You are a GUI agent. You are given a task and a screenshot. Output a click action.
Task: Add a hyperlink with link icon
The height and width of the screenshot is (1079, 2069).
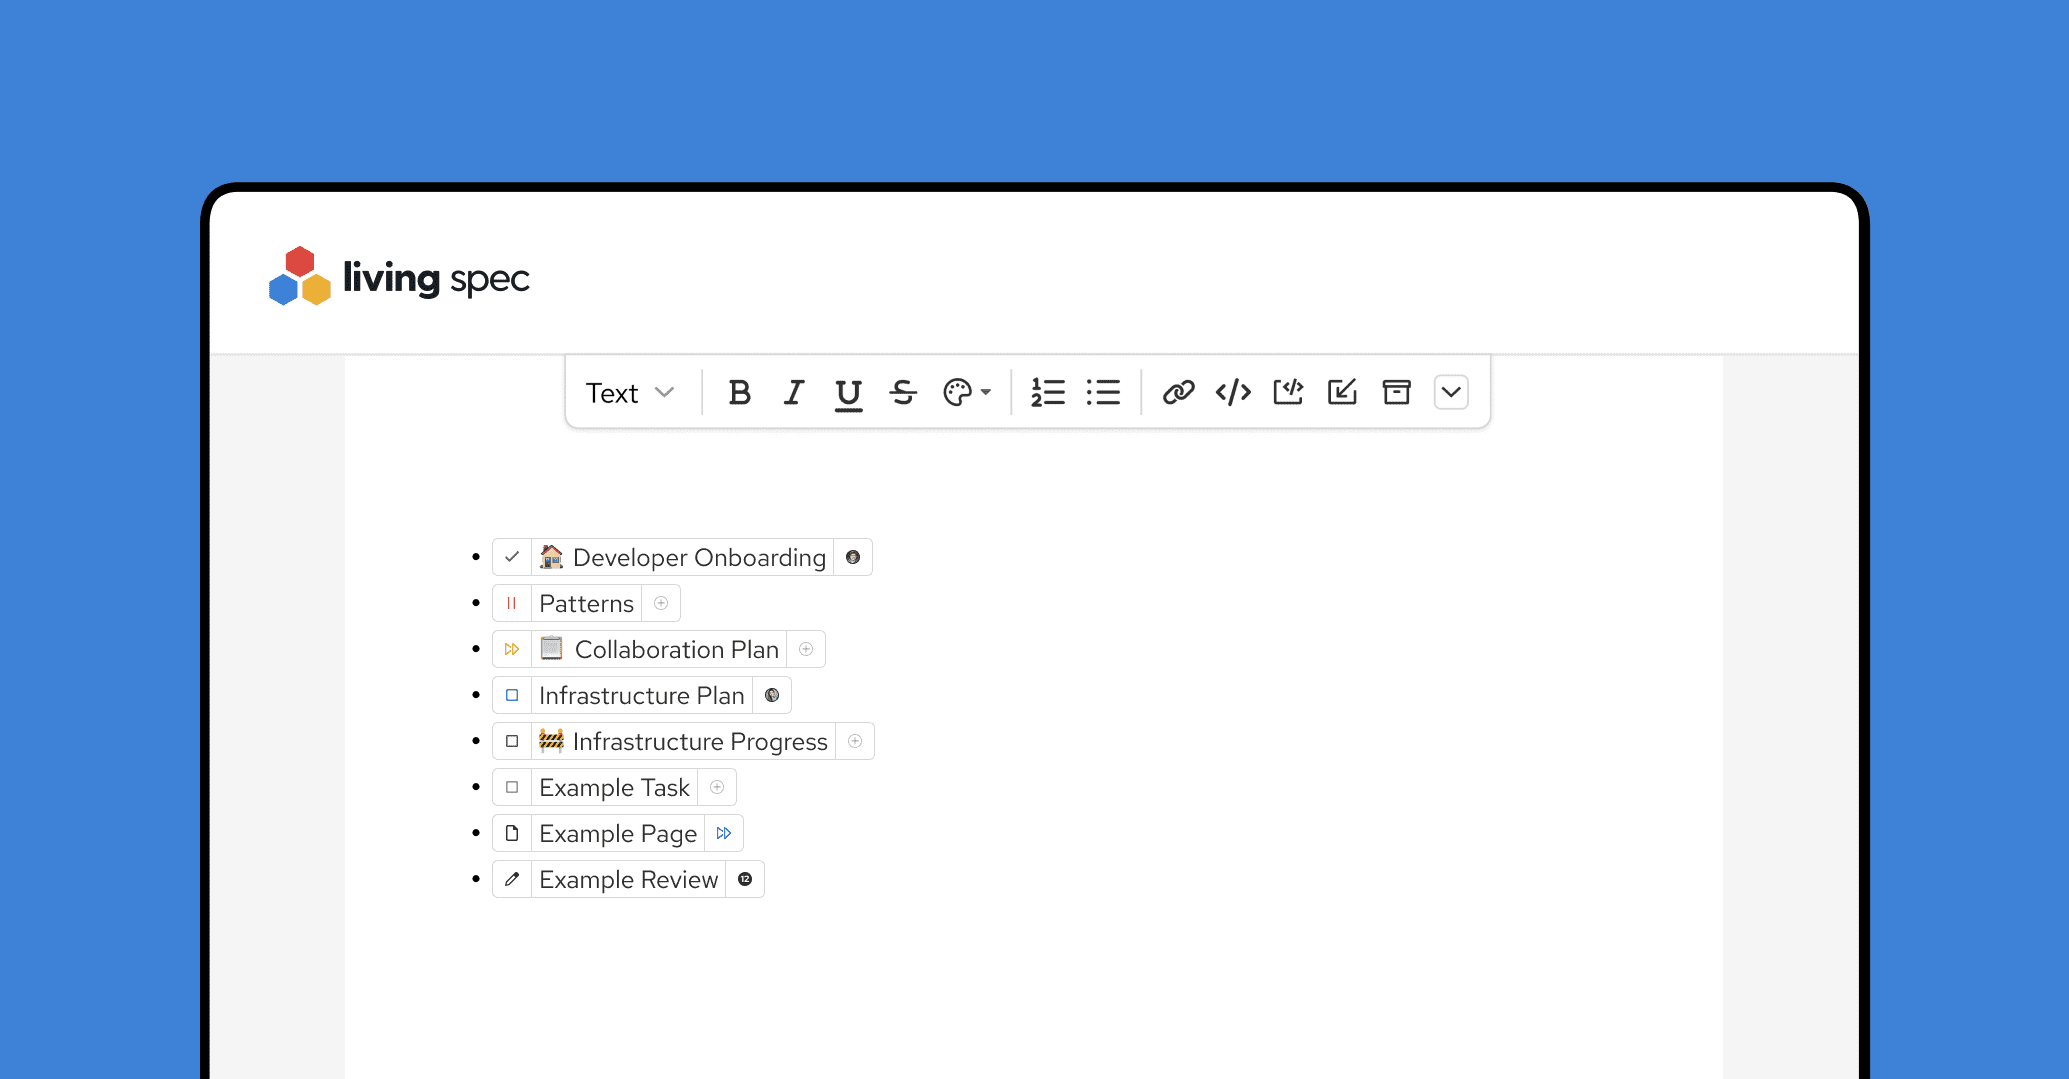[1179, 393]
